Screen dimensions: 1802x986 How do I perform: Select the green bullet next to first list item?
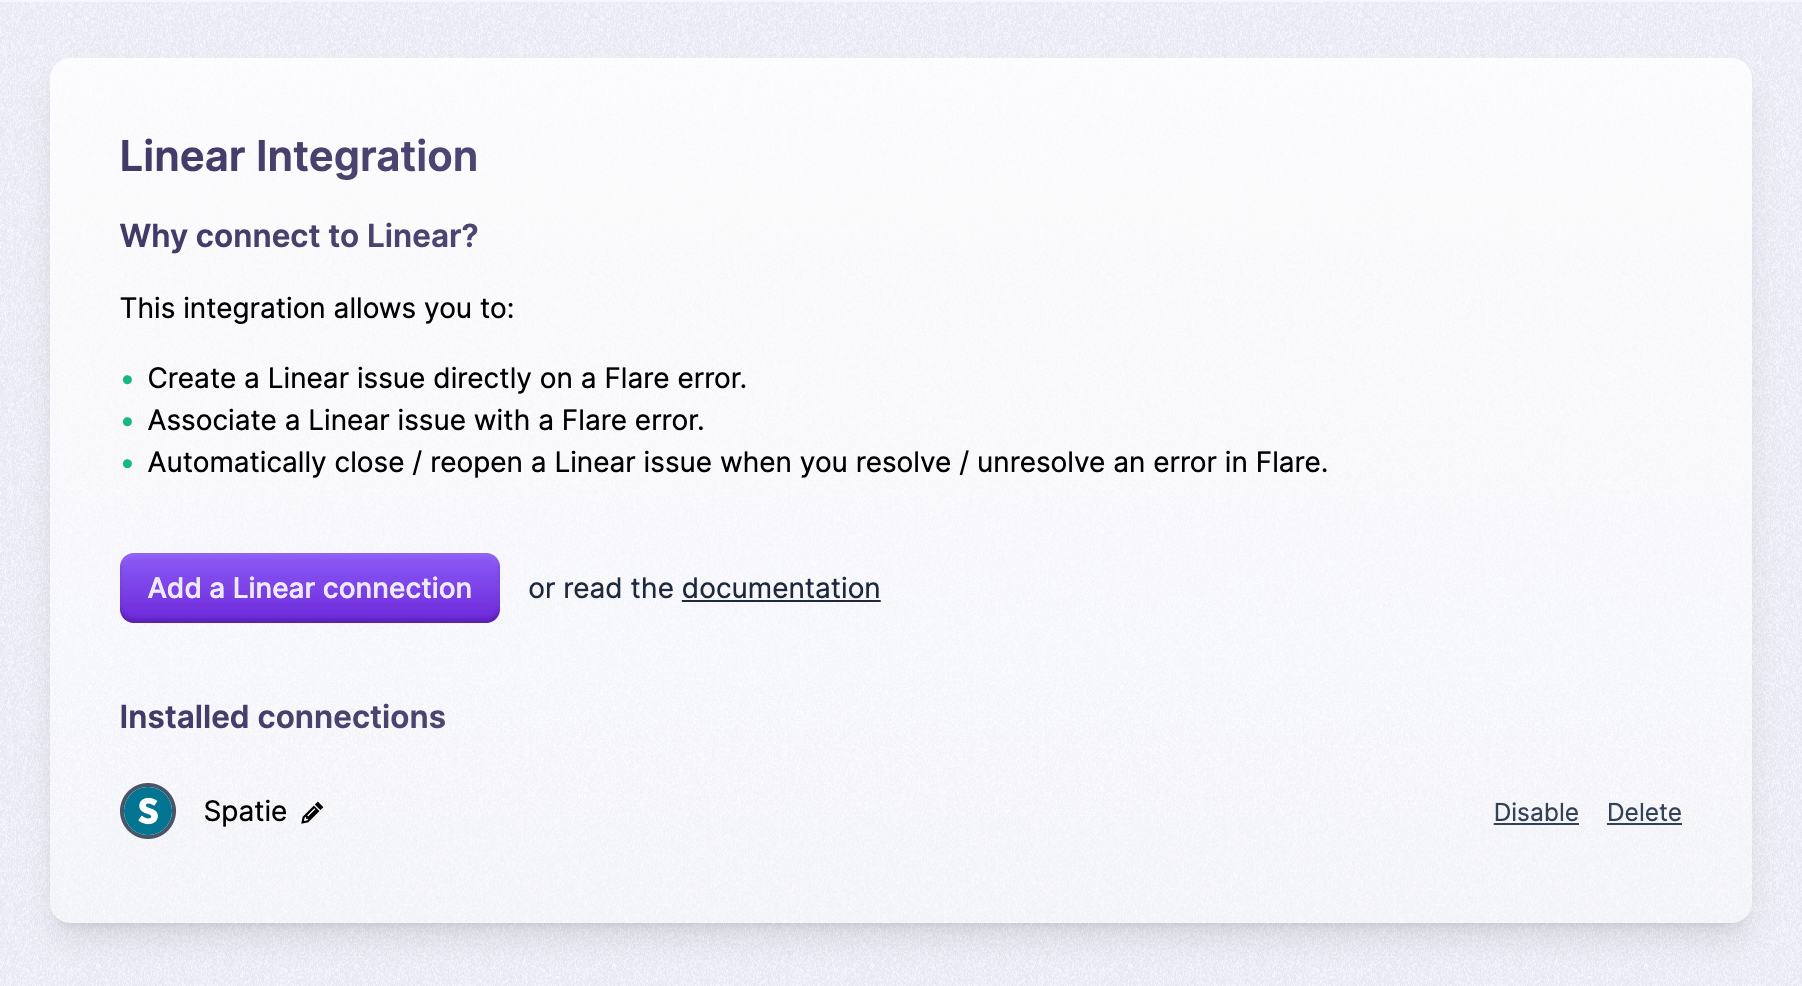[x=127, y=380]
